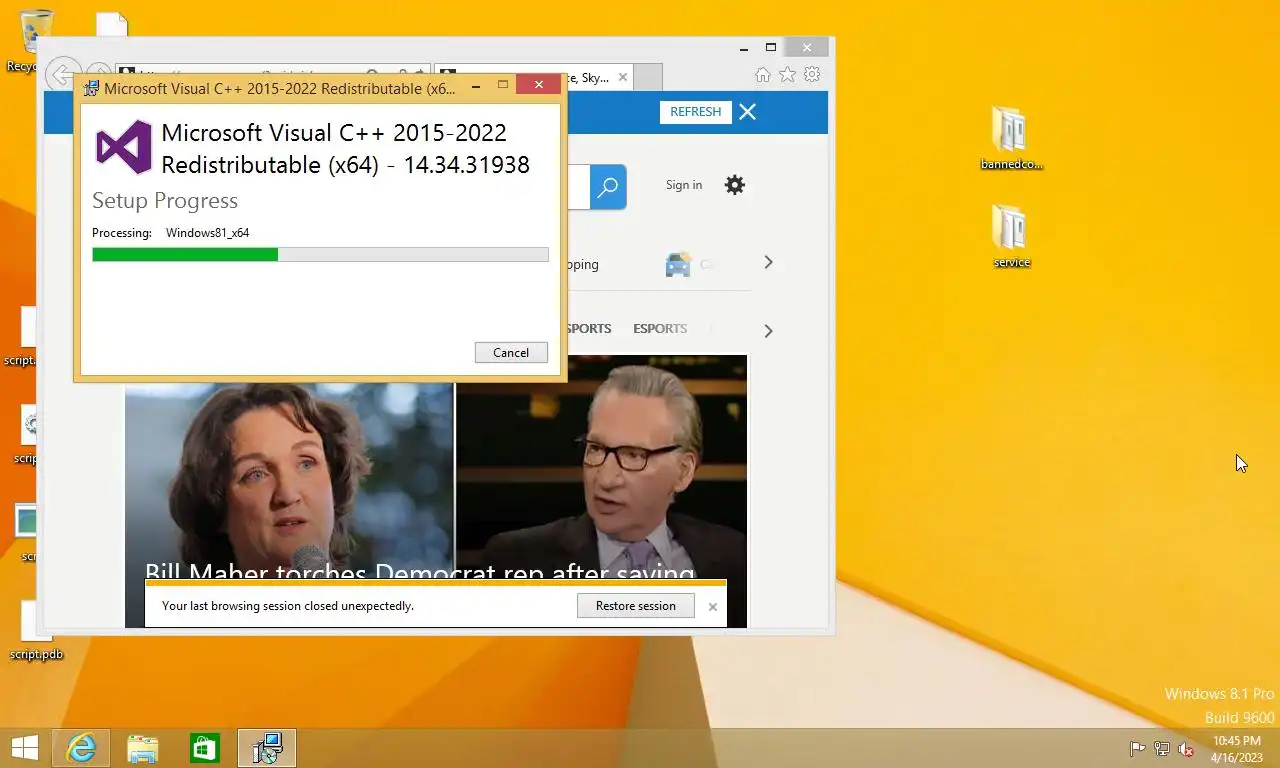Open Internet Explorer home page icon
The width and height of the screenshot is (1280, 768).
coord(763,75)
